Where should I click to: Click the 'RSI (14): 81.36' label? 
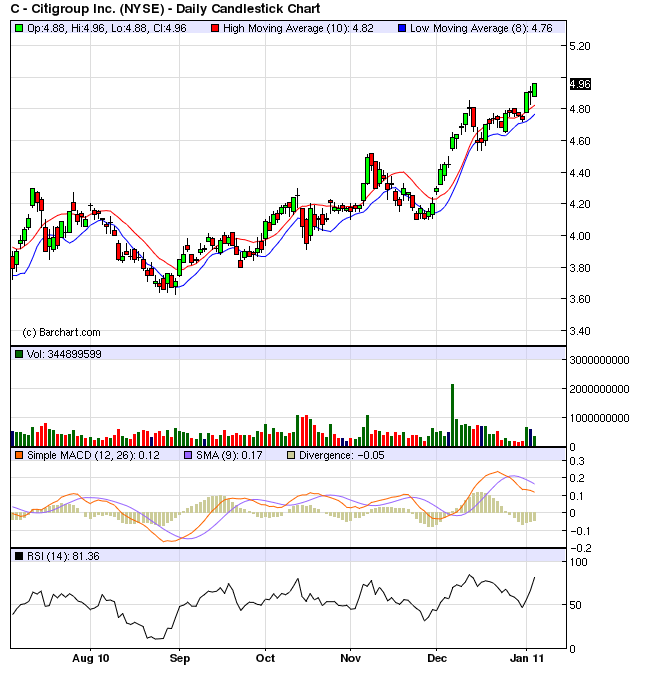tap(63, 556)
